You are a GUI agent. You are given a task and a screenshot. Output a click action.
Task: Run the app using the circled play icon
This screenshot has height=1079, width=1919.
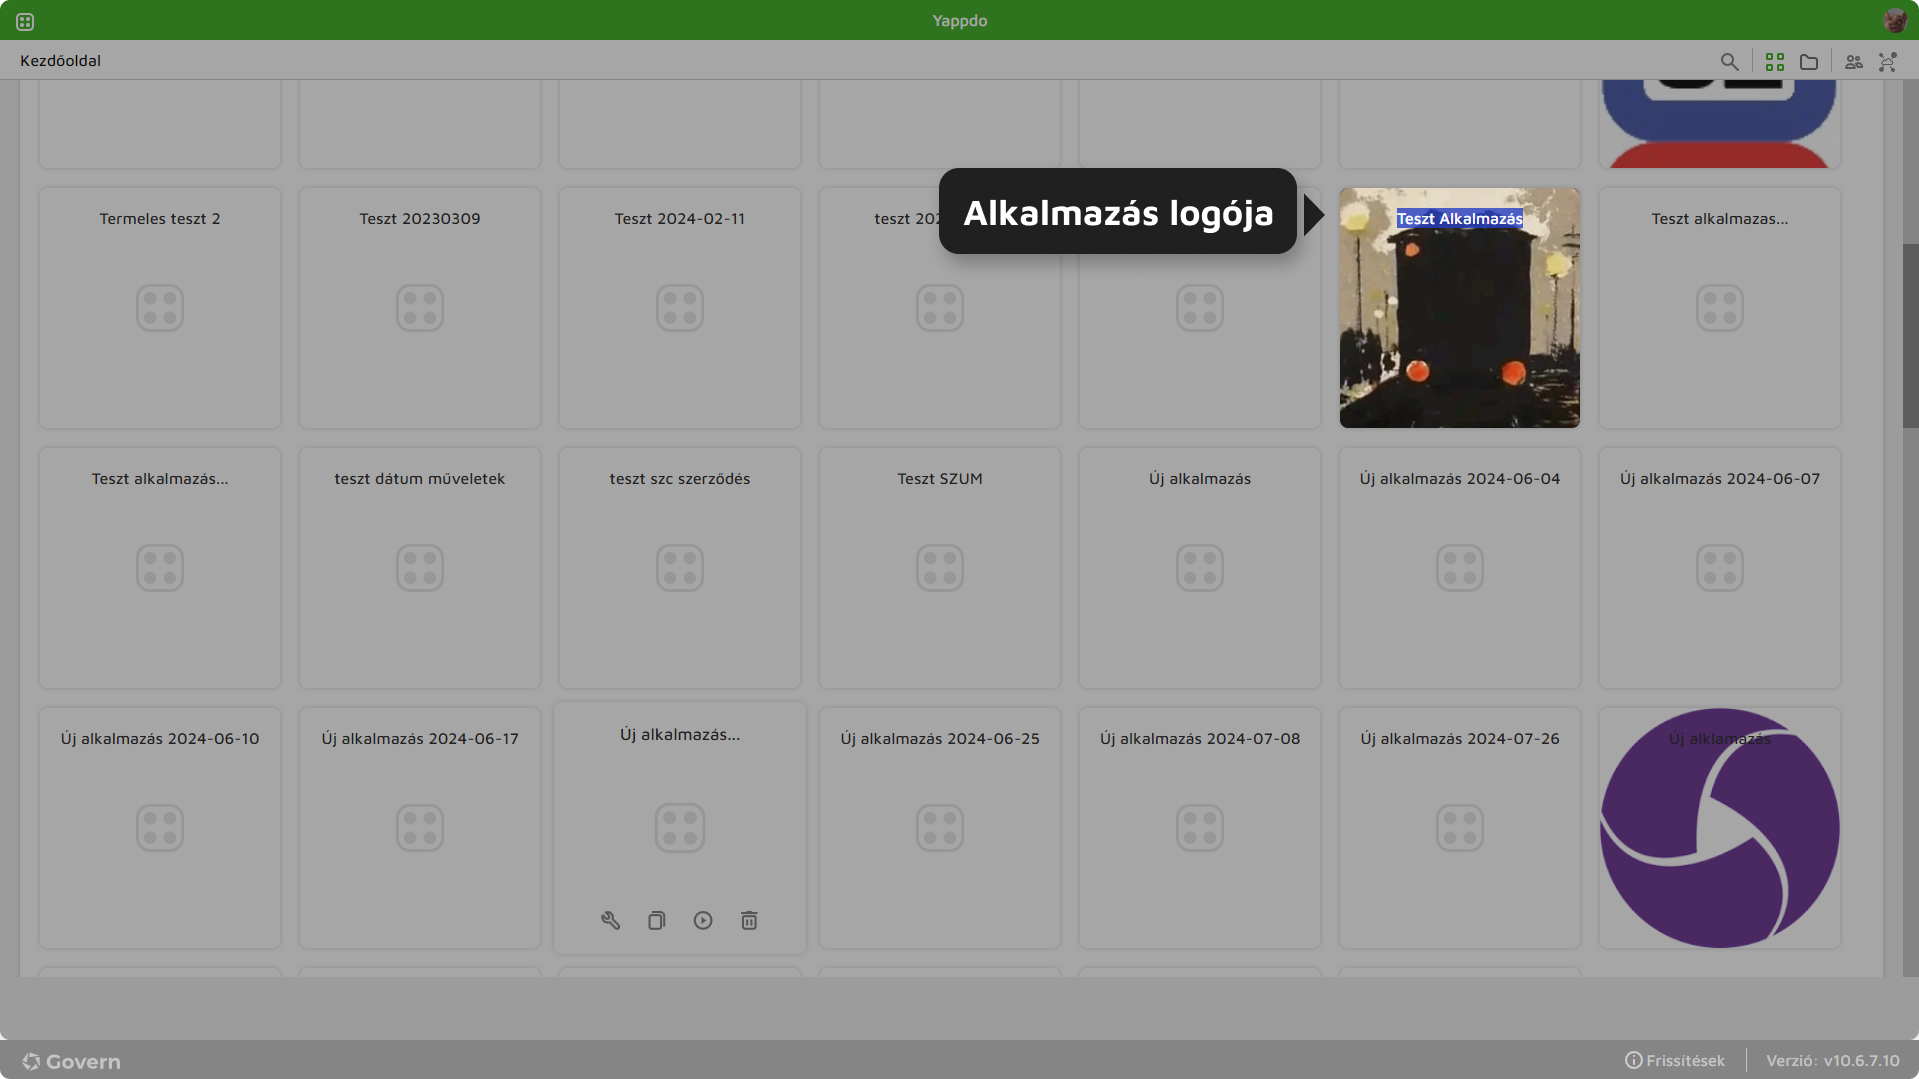pos(702,920)
